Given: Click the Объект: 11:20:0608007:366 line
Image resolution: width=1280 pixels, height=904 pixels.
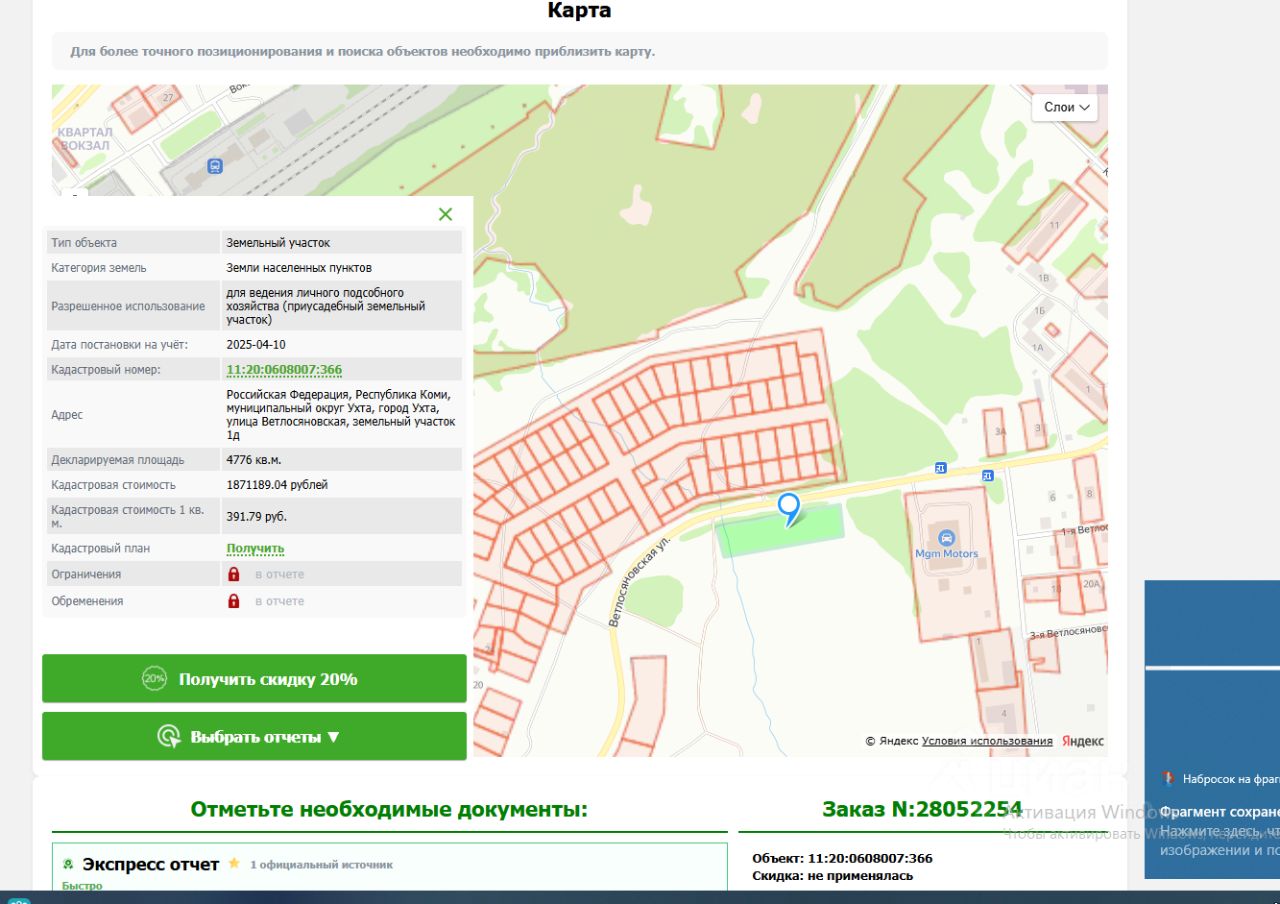Looking at the screenshot, I should tap(842, 858).
